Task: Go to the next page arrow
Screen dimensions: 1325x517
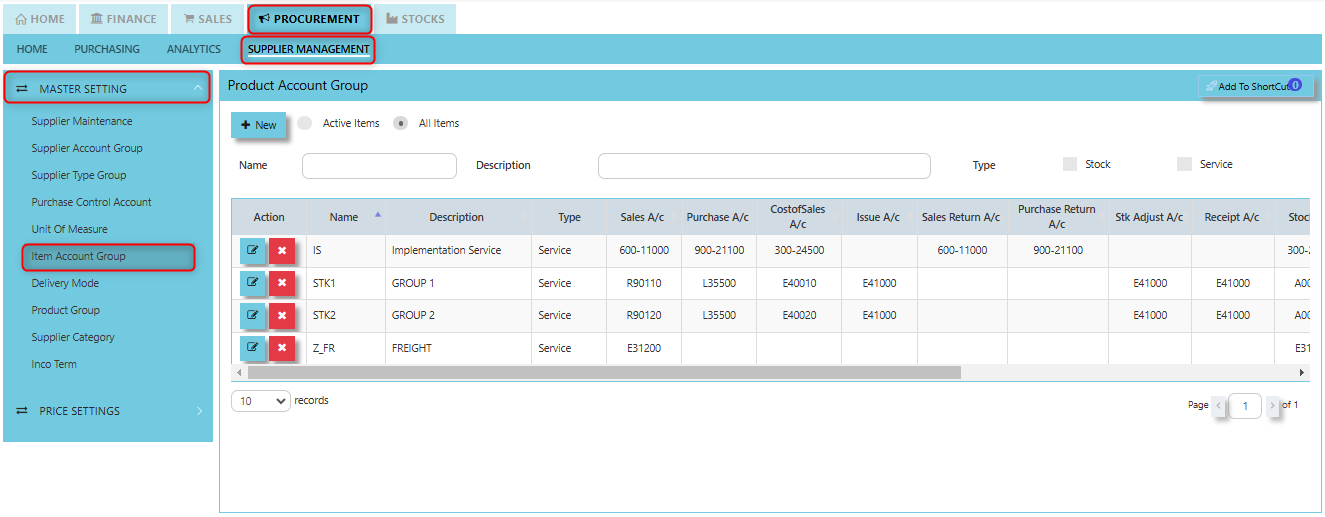Action: (x=1272, y=406)
